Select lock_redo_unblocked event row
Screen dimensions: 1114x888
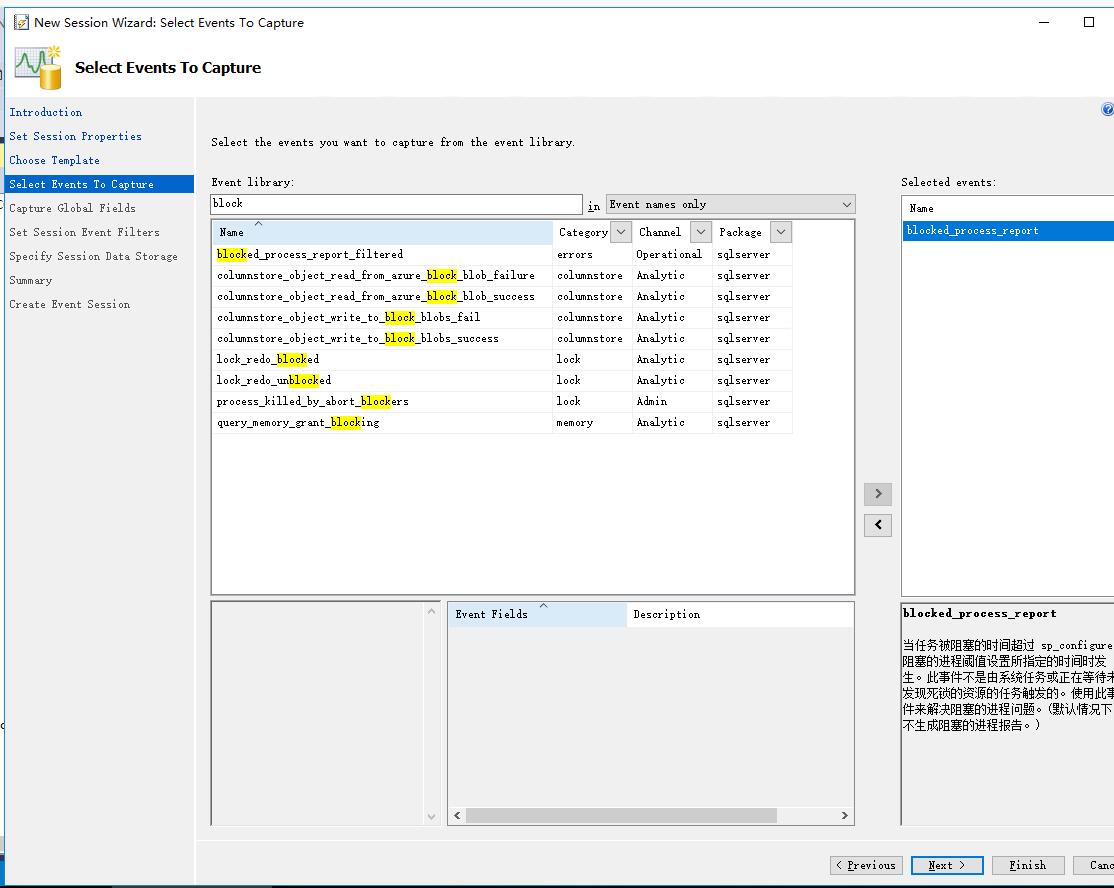(x=502, y=380)
